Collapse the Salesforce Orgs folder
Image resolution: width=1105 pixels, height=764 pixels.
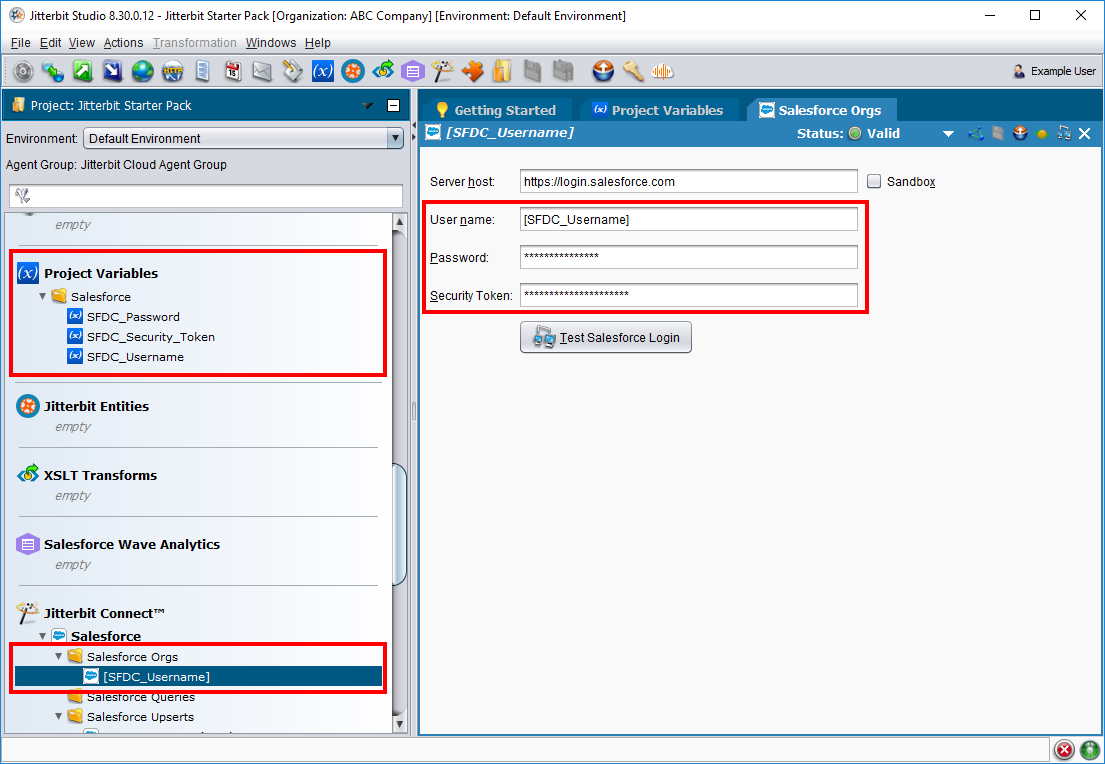click(59, 657)
